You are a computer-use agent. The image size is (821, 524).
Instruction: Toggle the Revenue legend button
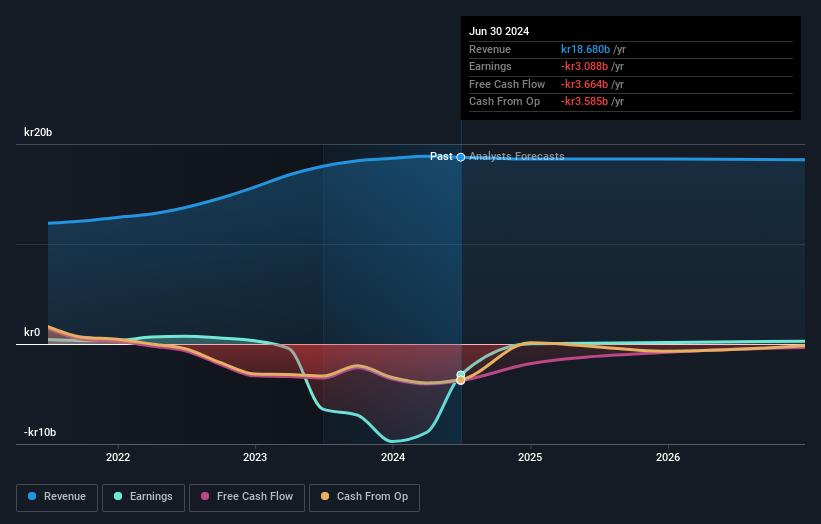pos(57,497)
